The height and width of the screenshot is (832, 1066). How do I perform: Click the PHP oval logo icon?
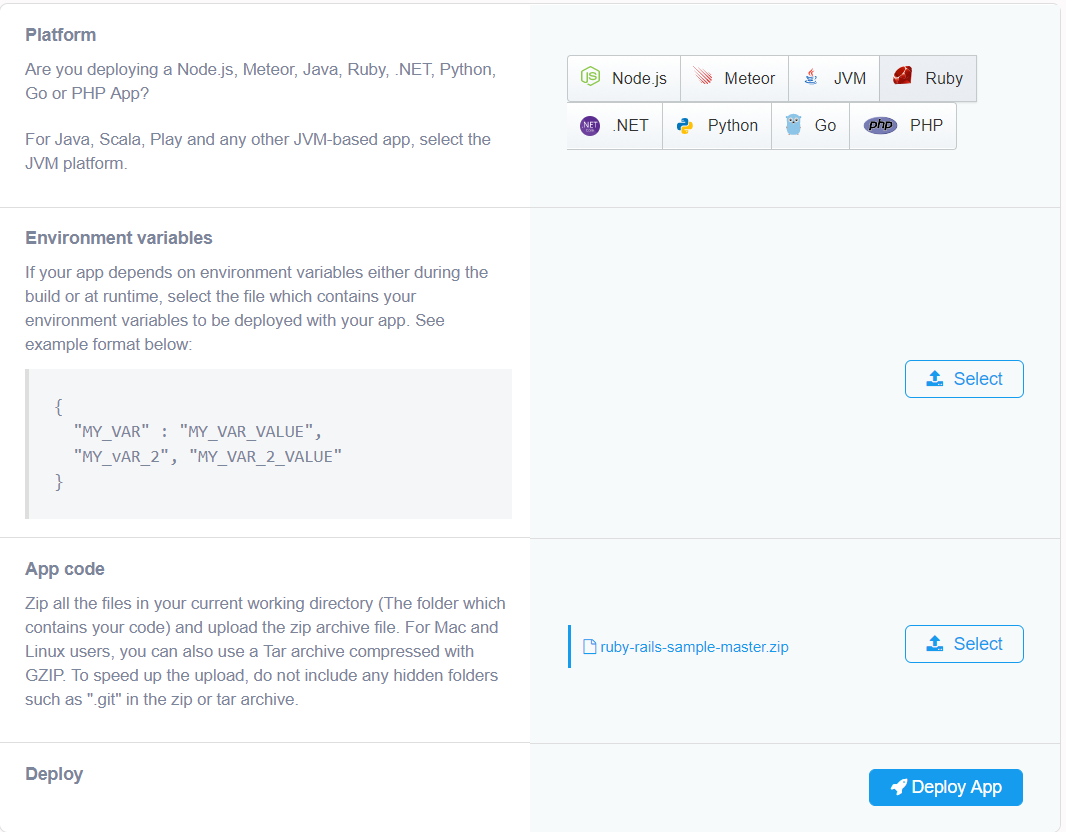point(880,125)
